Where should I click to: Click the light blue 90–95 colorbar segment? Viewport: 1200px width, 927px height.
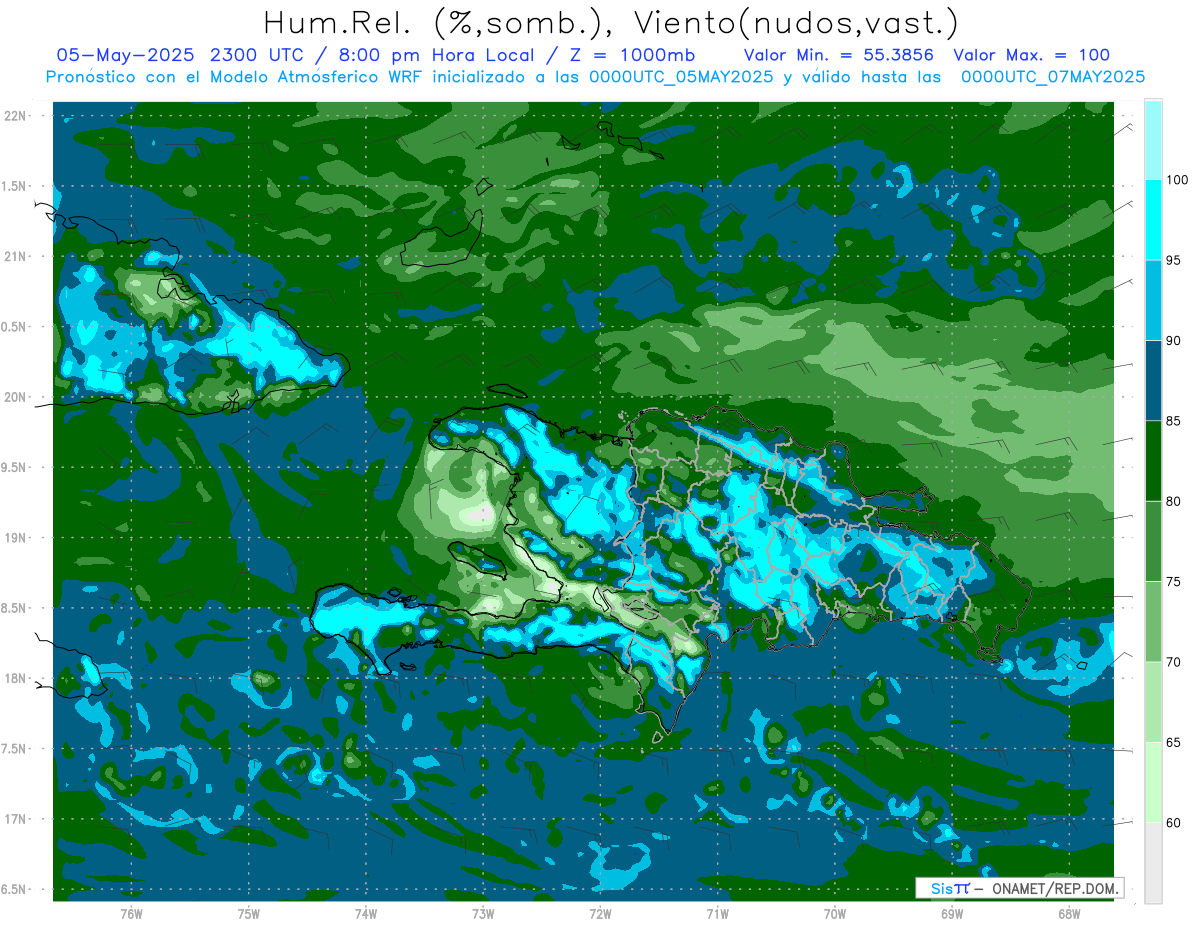(x=1153, y=300)
